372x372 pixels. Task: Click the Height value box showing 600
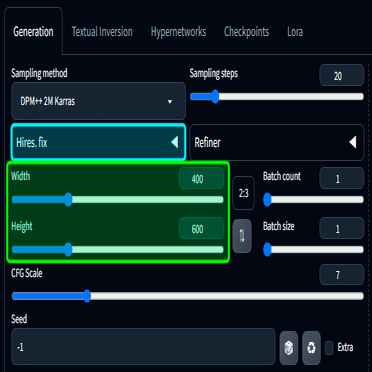coord(201,228)
